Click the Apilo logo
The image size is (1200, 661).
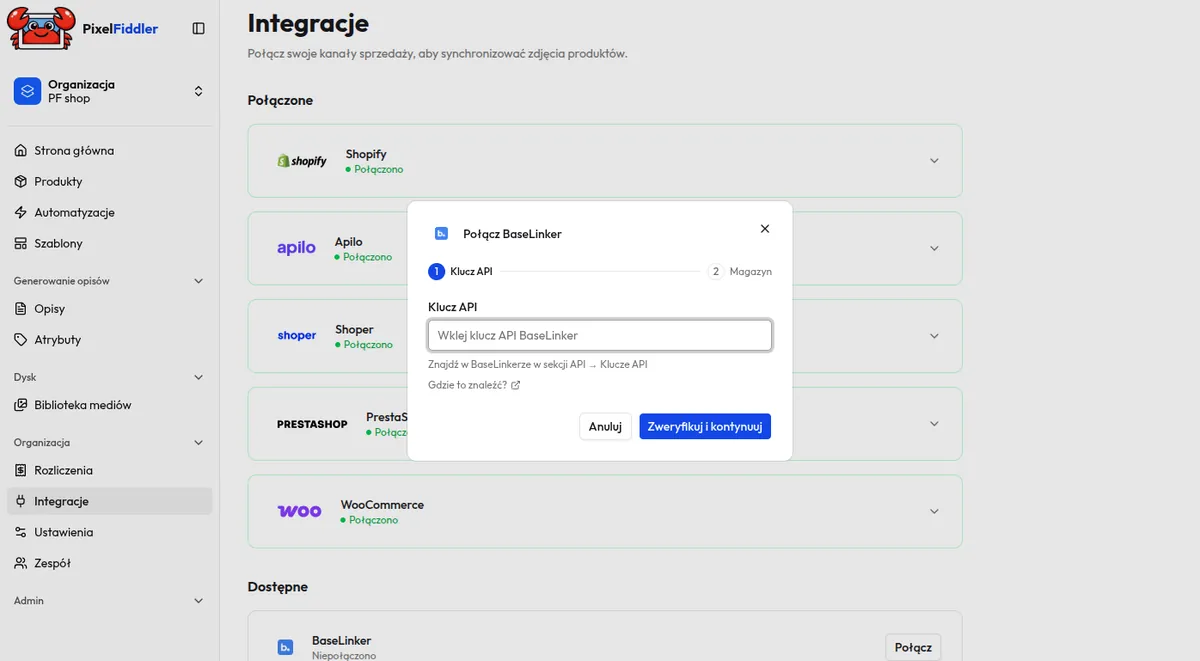(x=296, y=248)
